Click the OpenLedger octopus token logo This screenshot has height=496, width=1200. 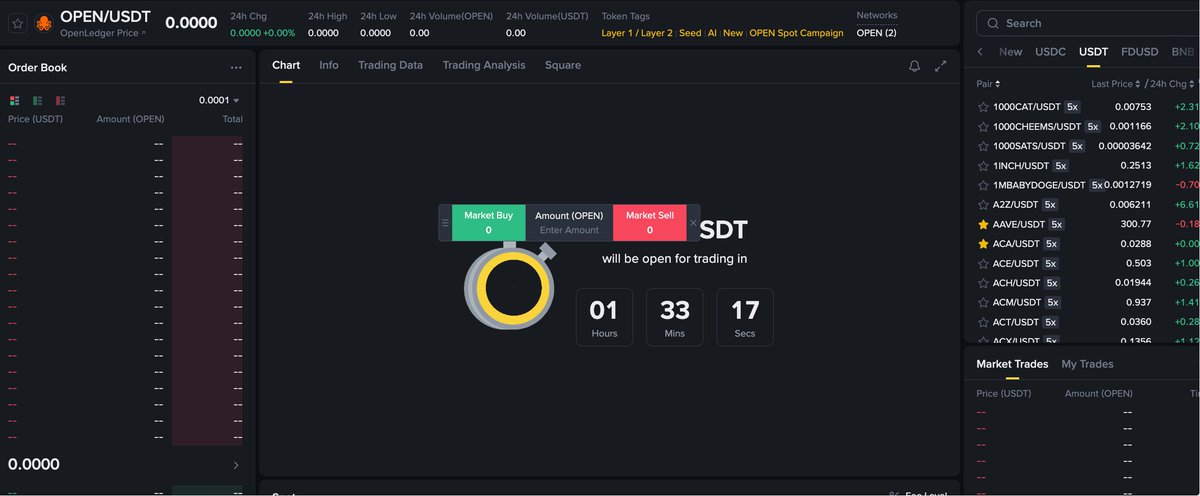coord(44,23)
